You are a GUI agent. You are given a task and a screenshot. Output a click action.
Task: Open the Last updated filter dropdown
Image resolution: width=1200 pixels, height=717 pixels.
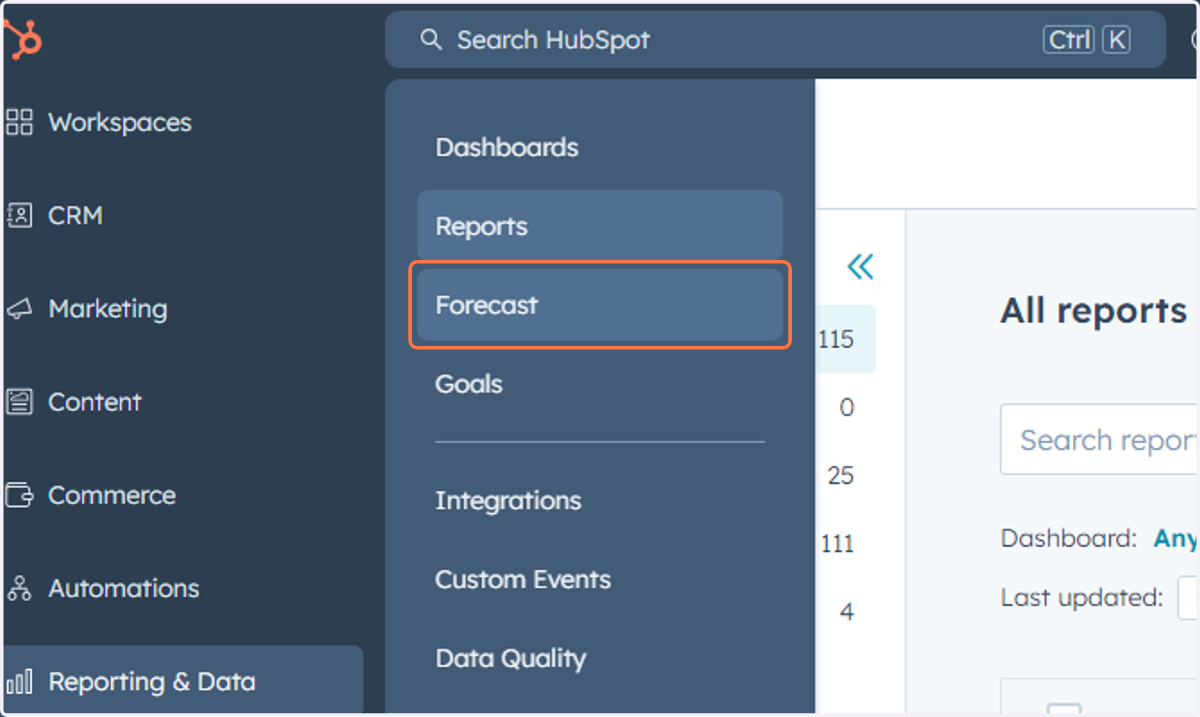(1189, 598)
